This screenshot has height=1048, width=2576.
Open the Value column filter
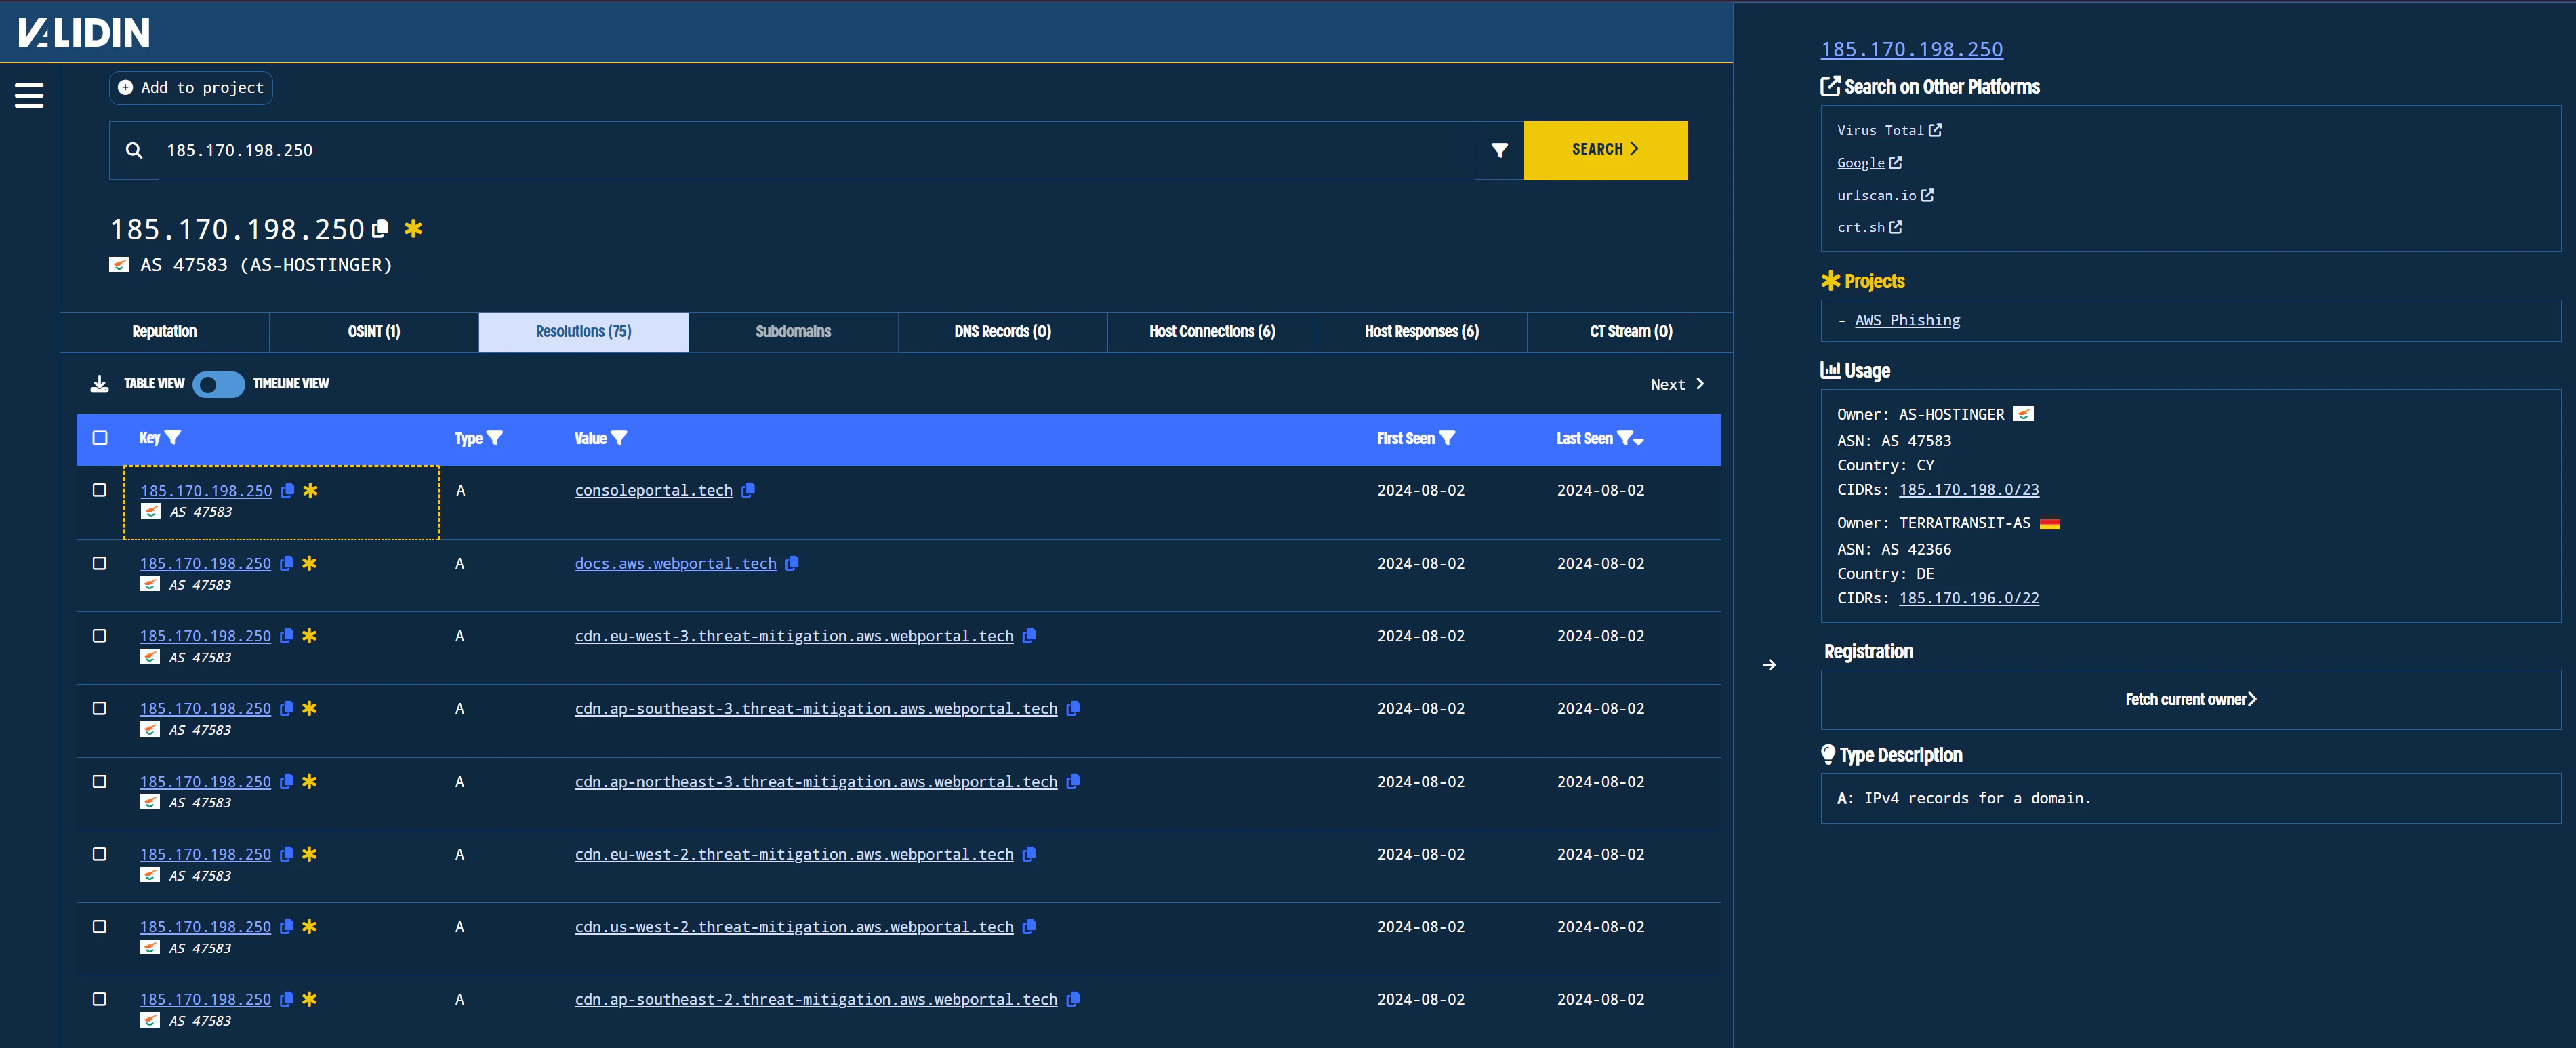[619, 438]
